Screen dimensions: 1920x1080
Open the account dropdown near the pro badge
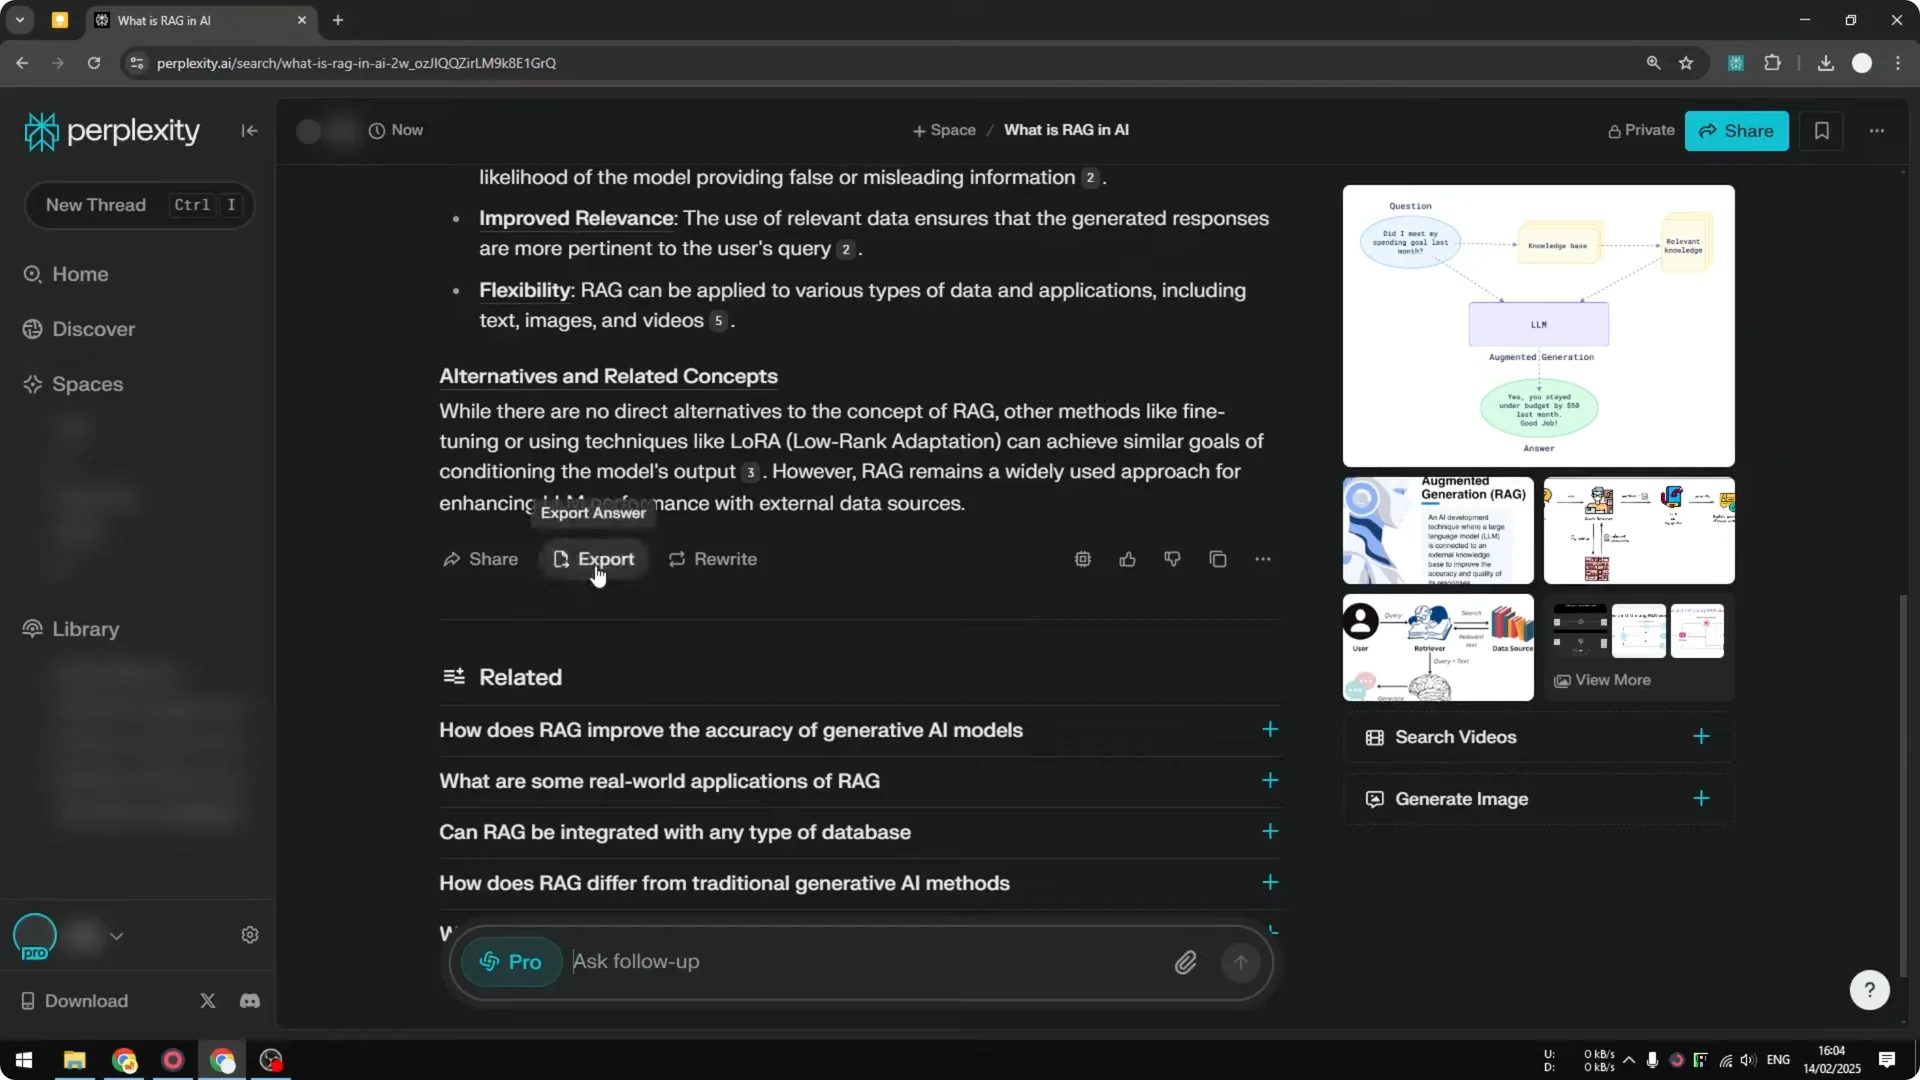(x=117, y=935)
